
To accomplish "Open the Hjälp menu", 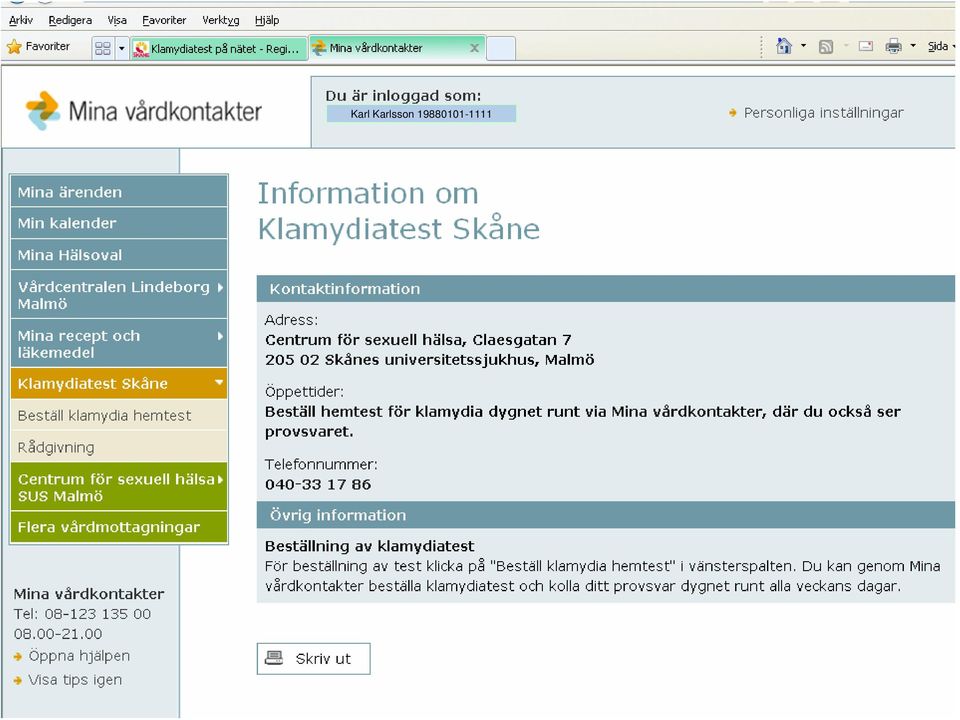I will (x=267, y=20).
